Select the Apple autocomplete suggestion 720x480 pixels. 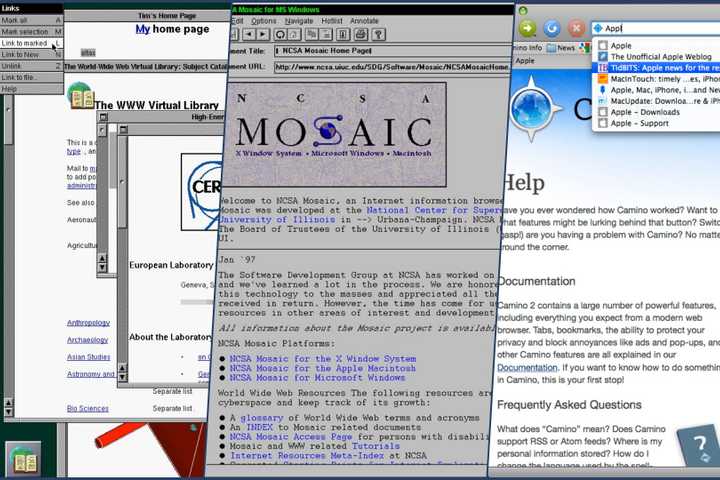(657, 45)
